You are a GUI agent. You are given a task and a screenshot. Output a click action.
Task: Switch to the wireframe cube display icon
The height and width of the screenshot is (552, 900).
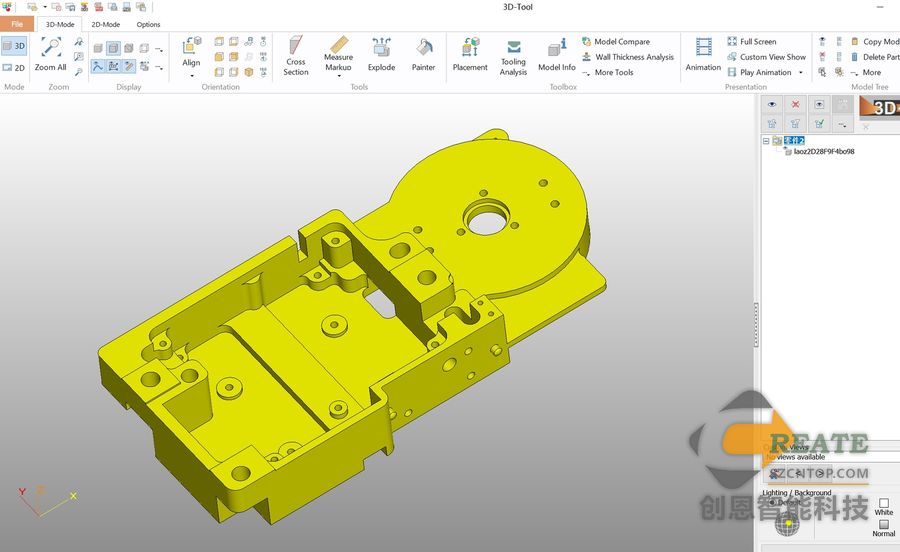click(144, 48)
